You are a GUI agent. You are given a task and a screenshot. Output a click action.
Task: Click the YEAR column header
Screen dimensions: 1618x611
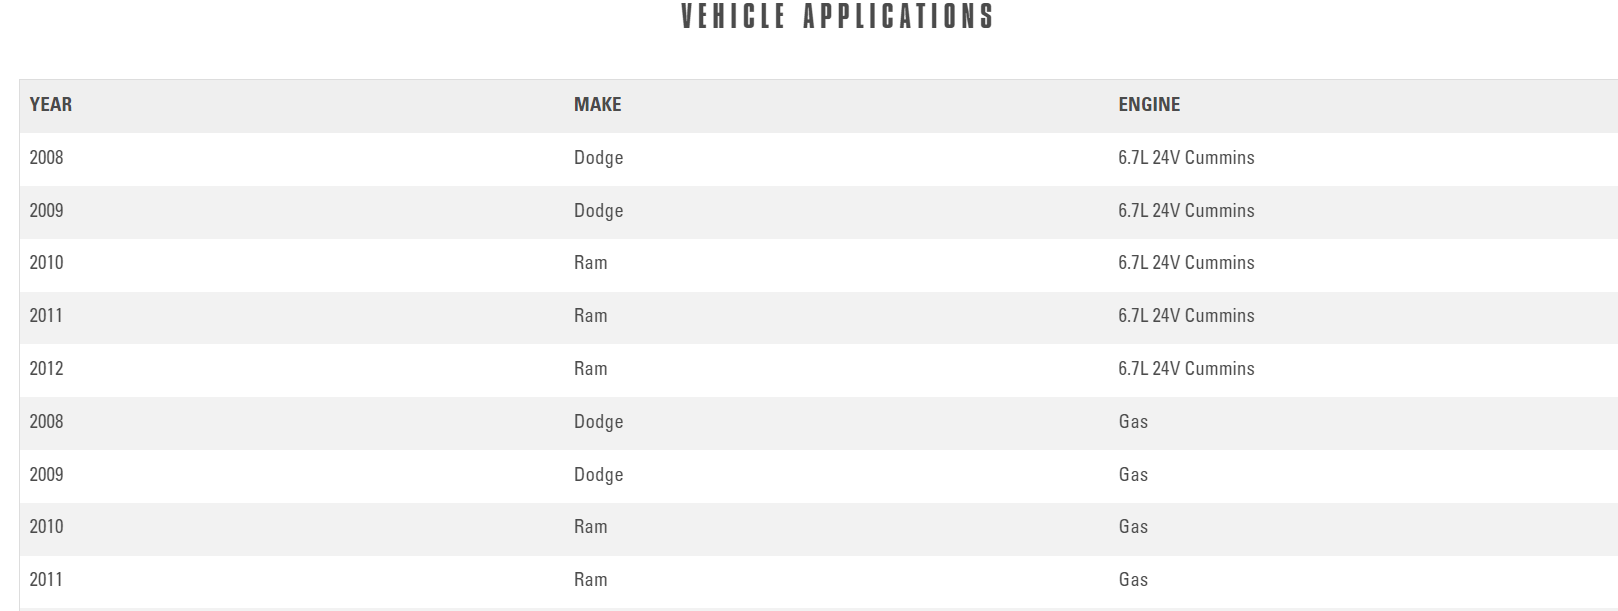(x=51, y=105)
